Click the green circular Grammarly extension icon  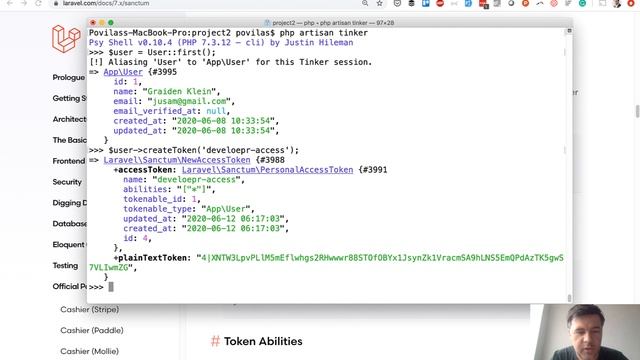coord(582,3)
